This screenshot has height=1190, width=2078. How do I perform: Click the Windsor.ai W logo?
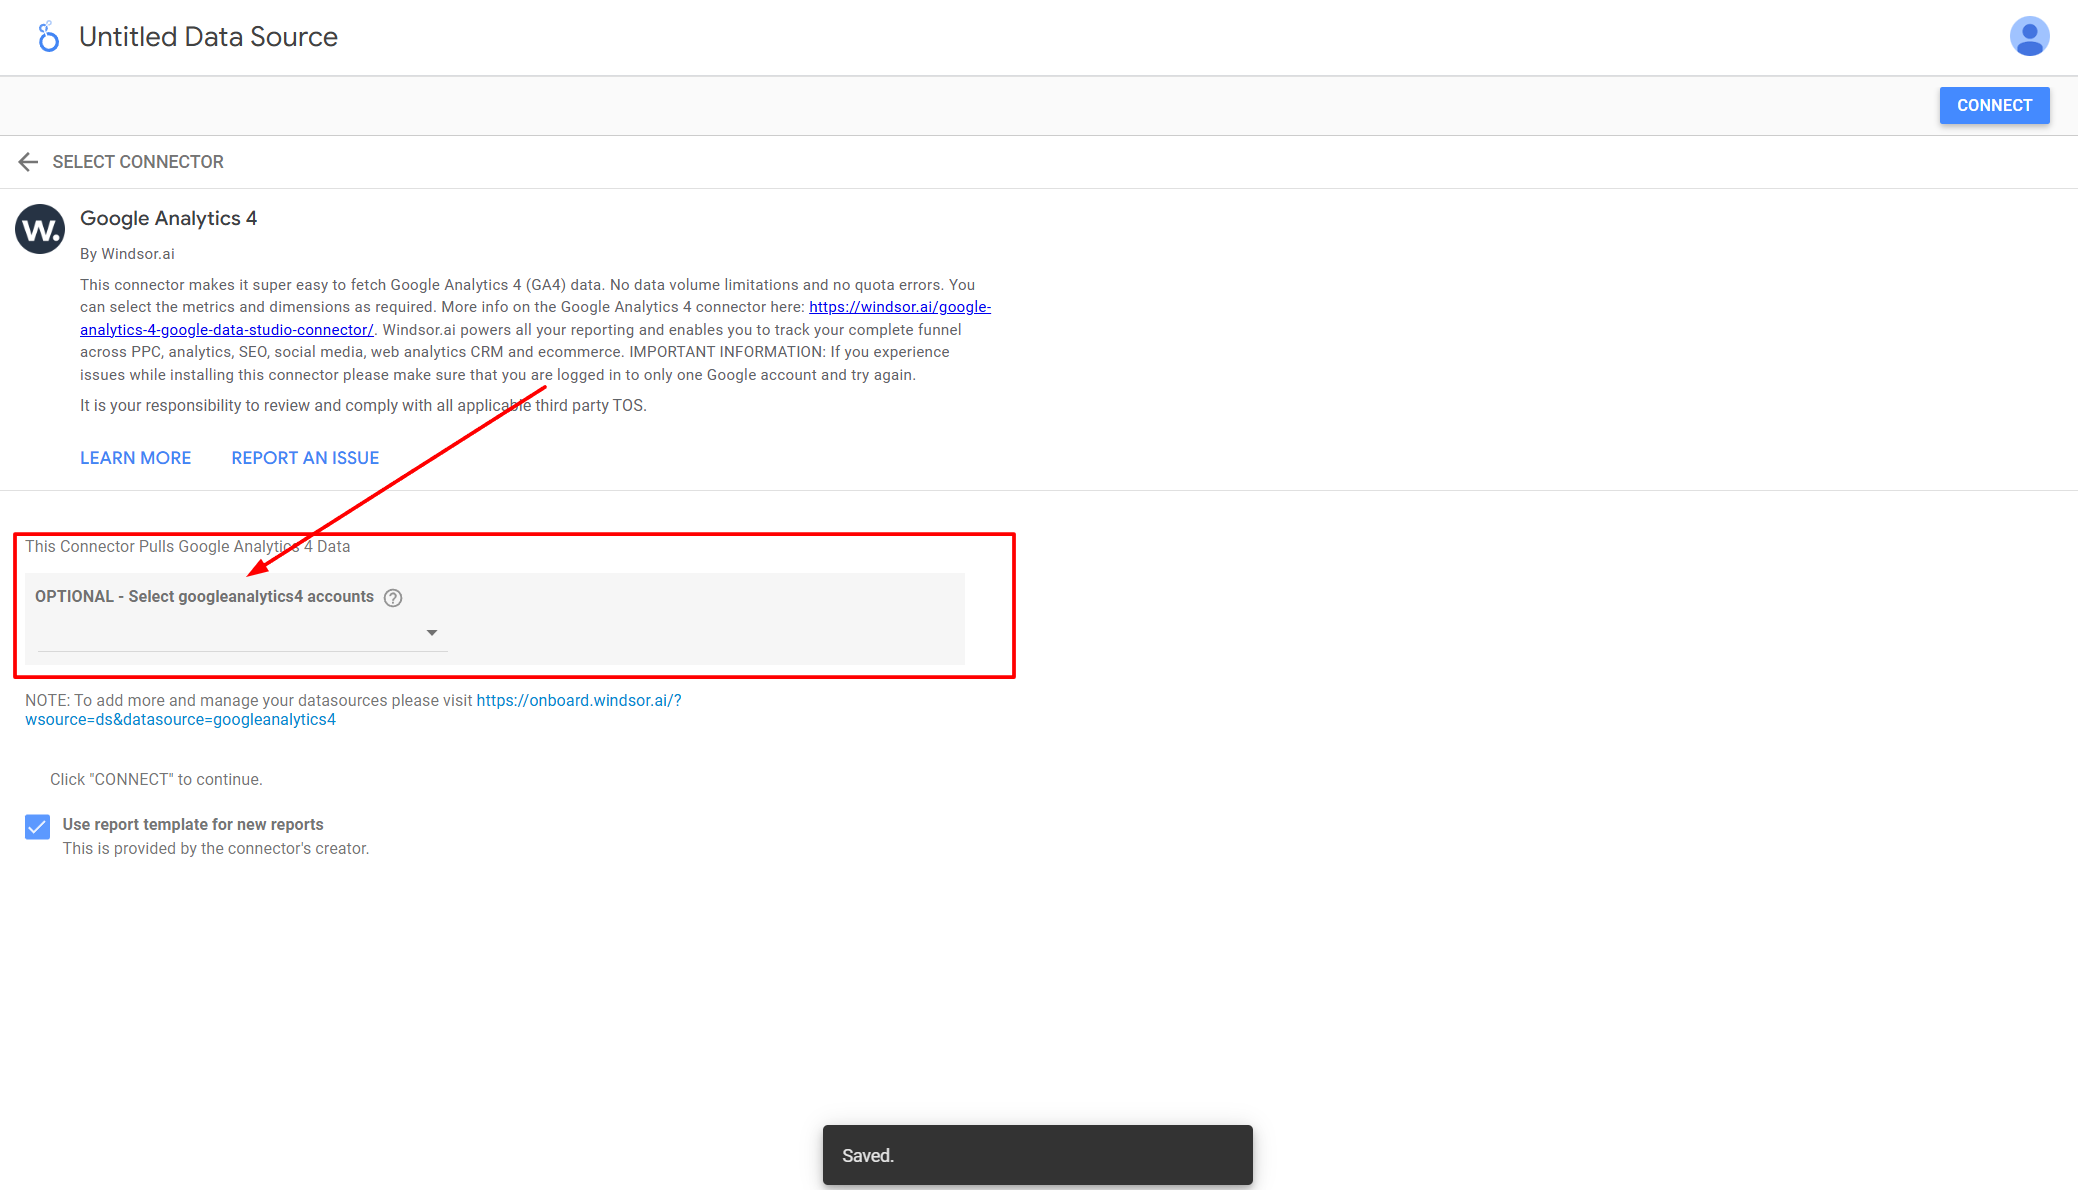coord(40,230)
